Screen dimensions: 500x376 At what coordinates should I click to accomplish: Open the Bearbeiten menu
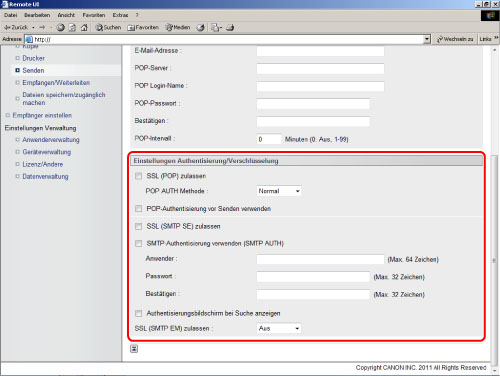coord(37,15)
